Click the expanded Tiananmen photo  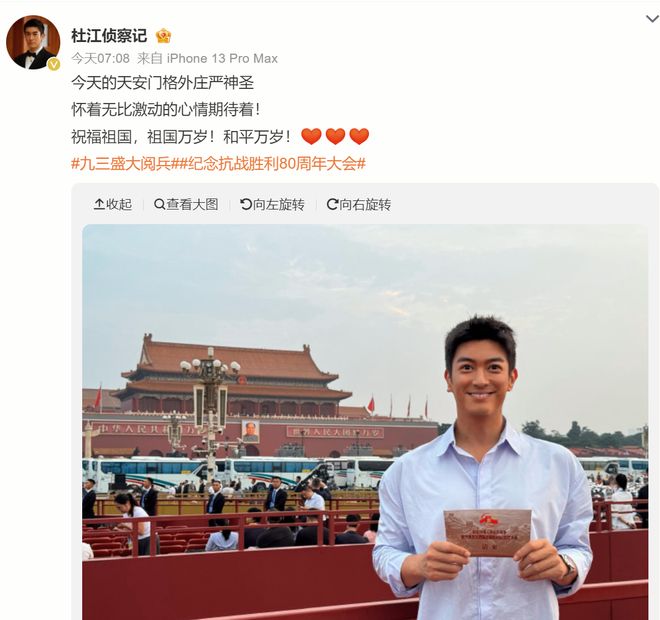tap(365, 422)
